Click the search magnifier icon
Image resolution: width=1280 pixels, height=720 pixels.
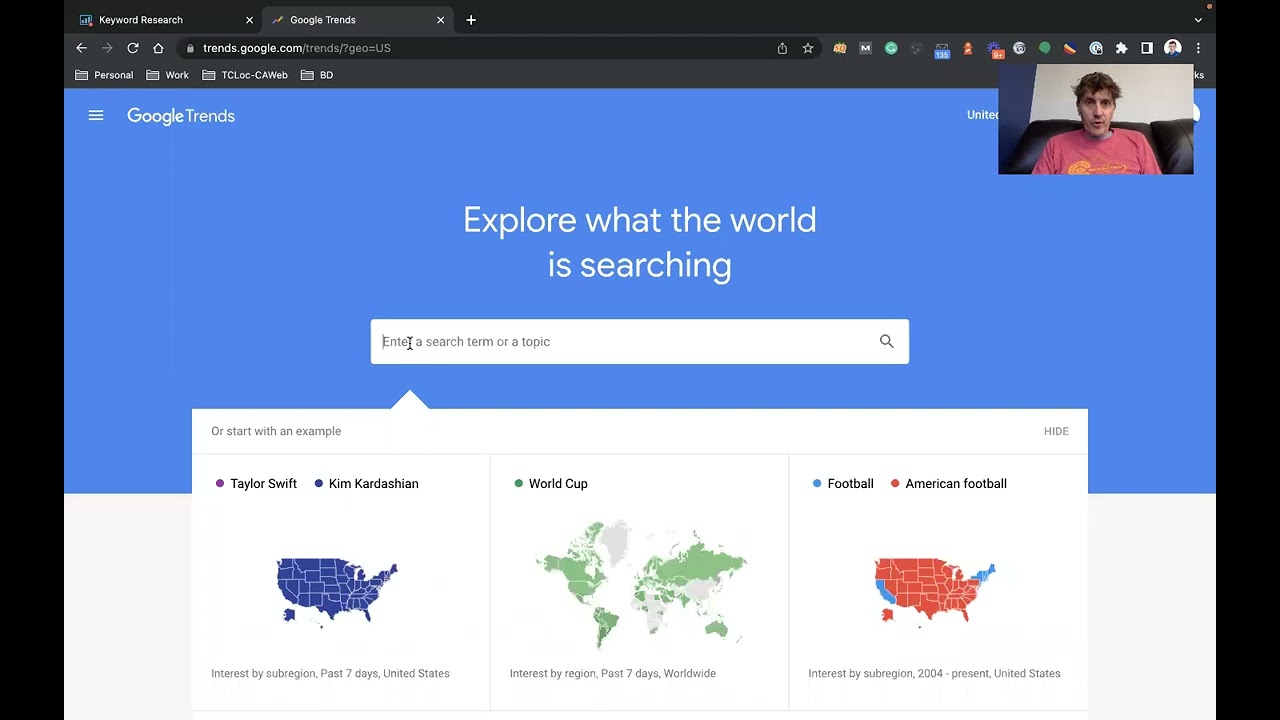point(886,341)
